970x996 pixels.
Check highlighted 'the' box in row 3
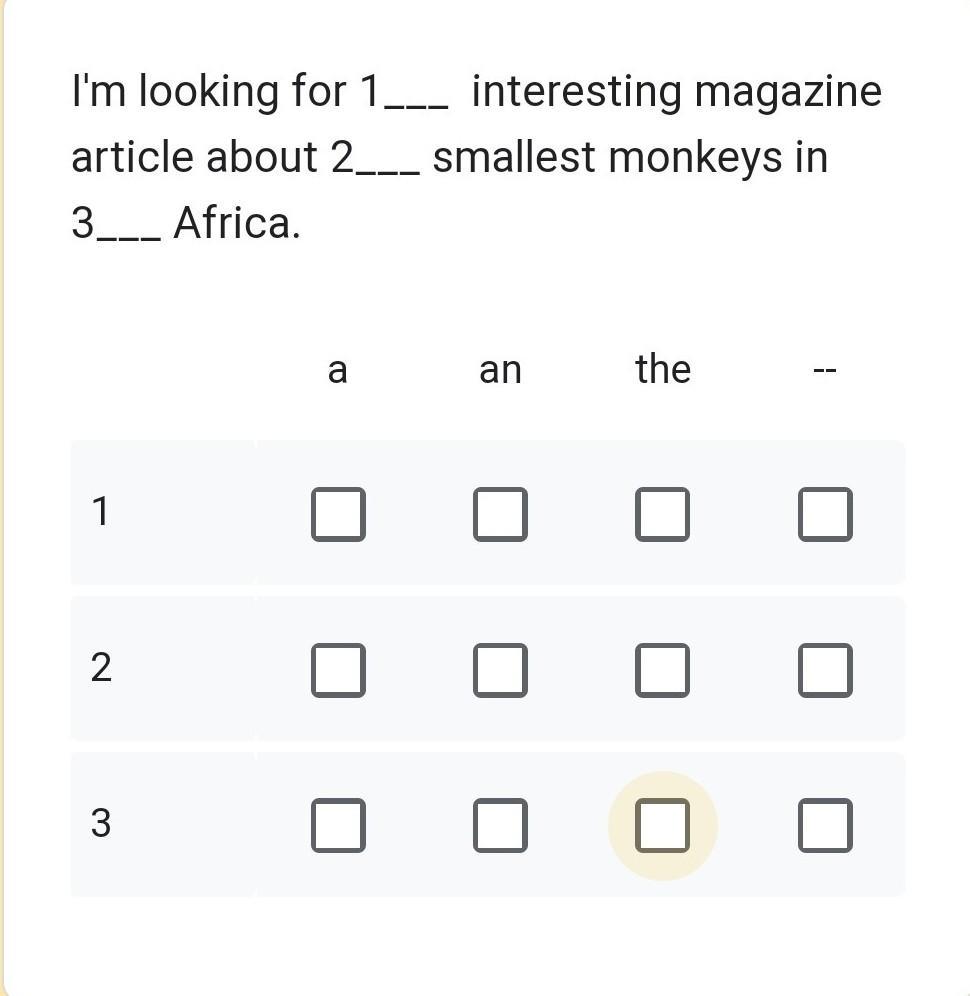(662, 825)
